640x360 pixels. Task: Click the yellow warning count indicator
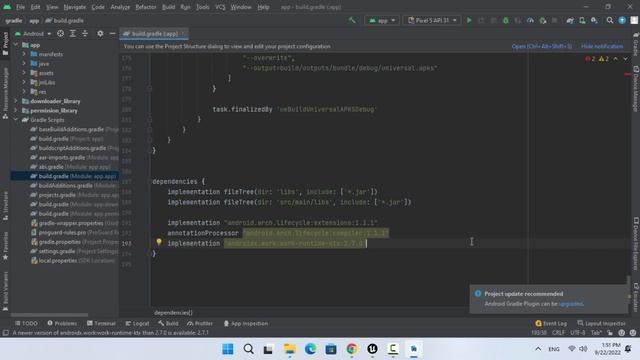(604, 59)
